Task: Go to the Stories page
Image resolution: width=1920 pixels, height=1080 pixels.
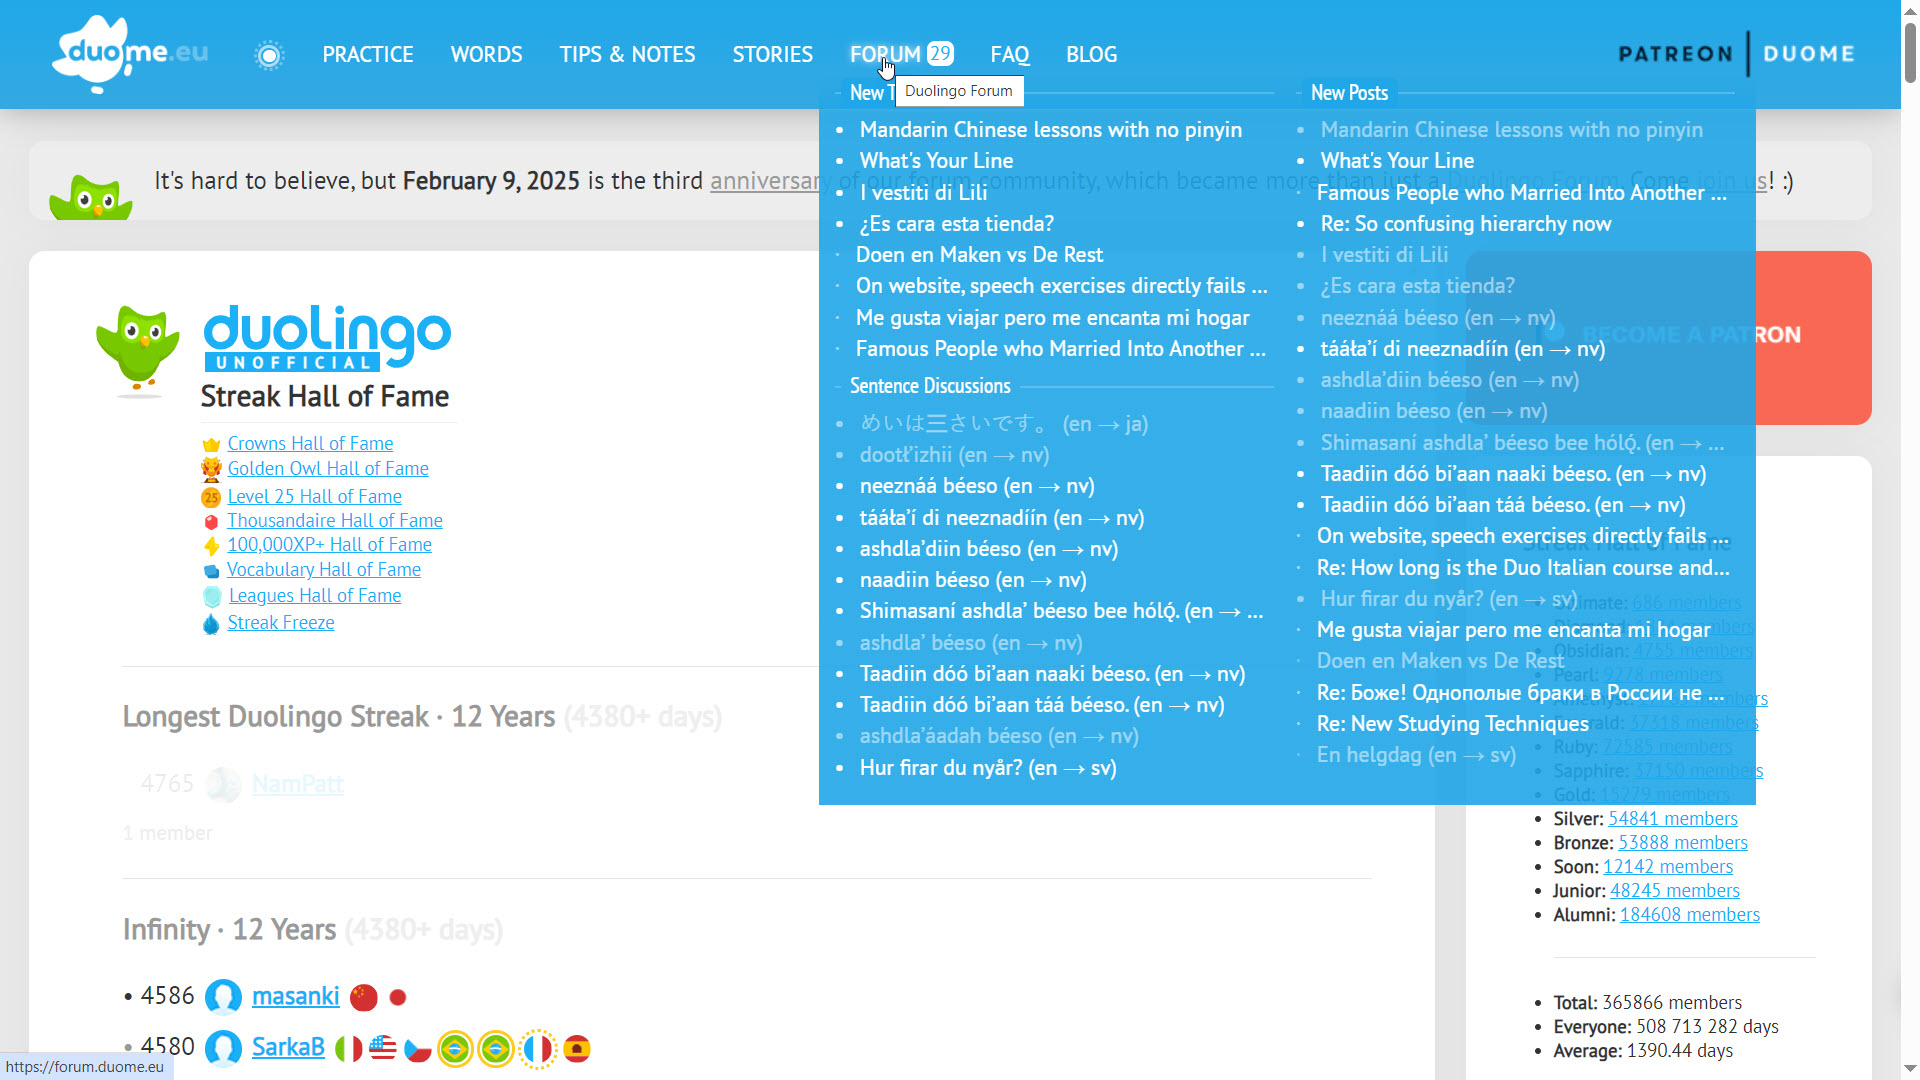Action: 772,54
